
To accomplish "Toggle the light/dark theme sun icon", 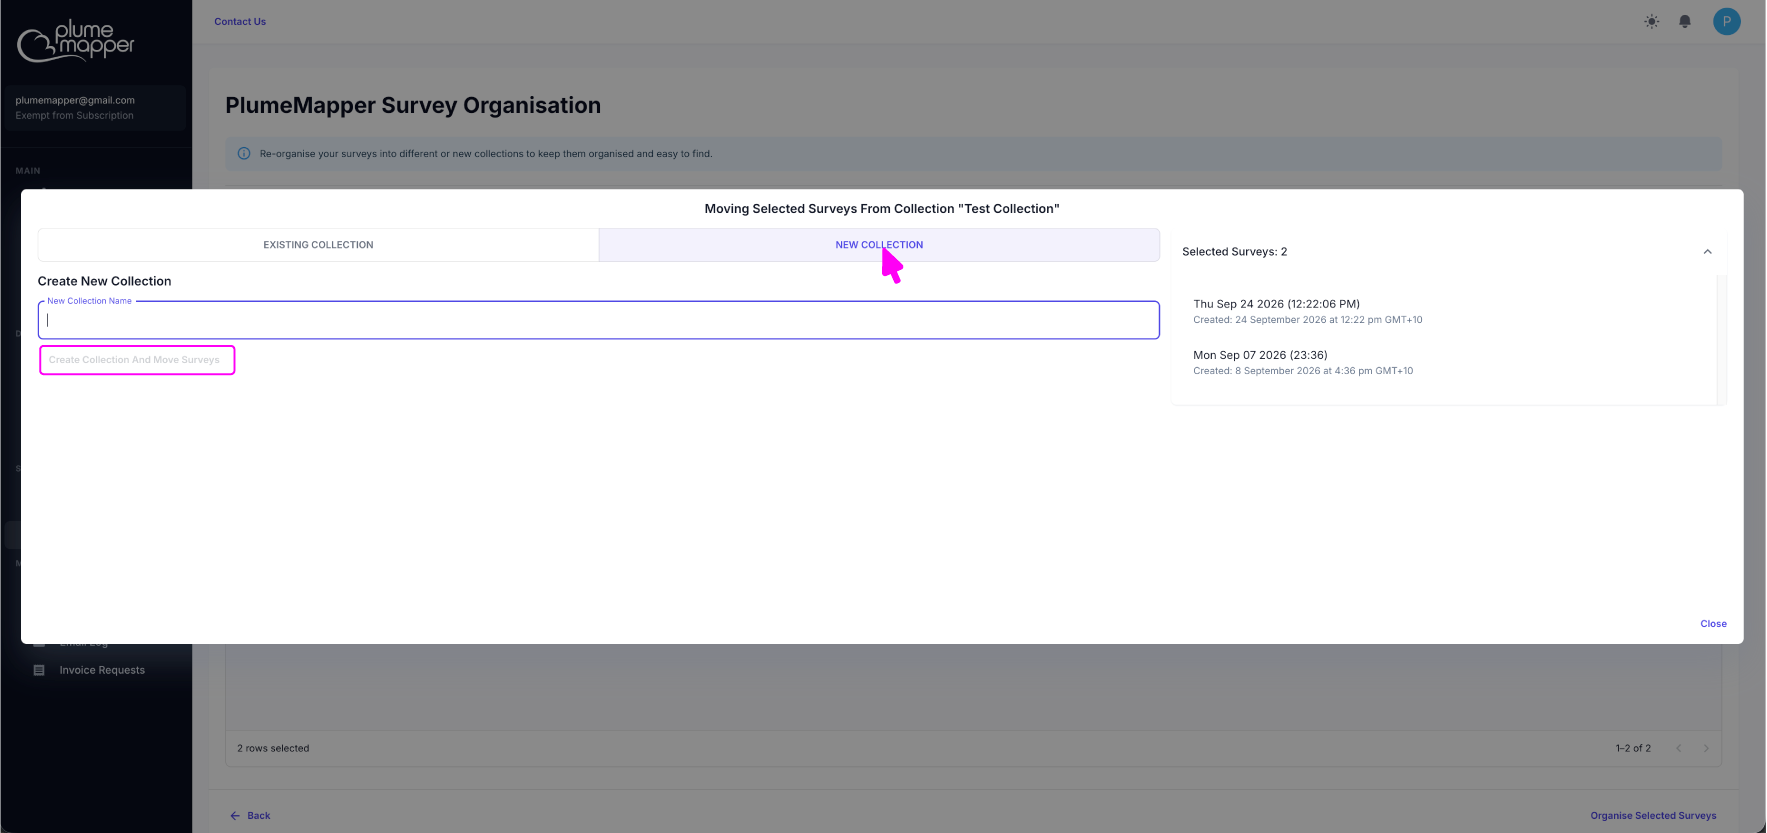I will click(1651, 21).
